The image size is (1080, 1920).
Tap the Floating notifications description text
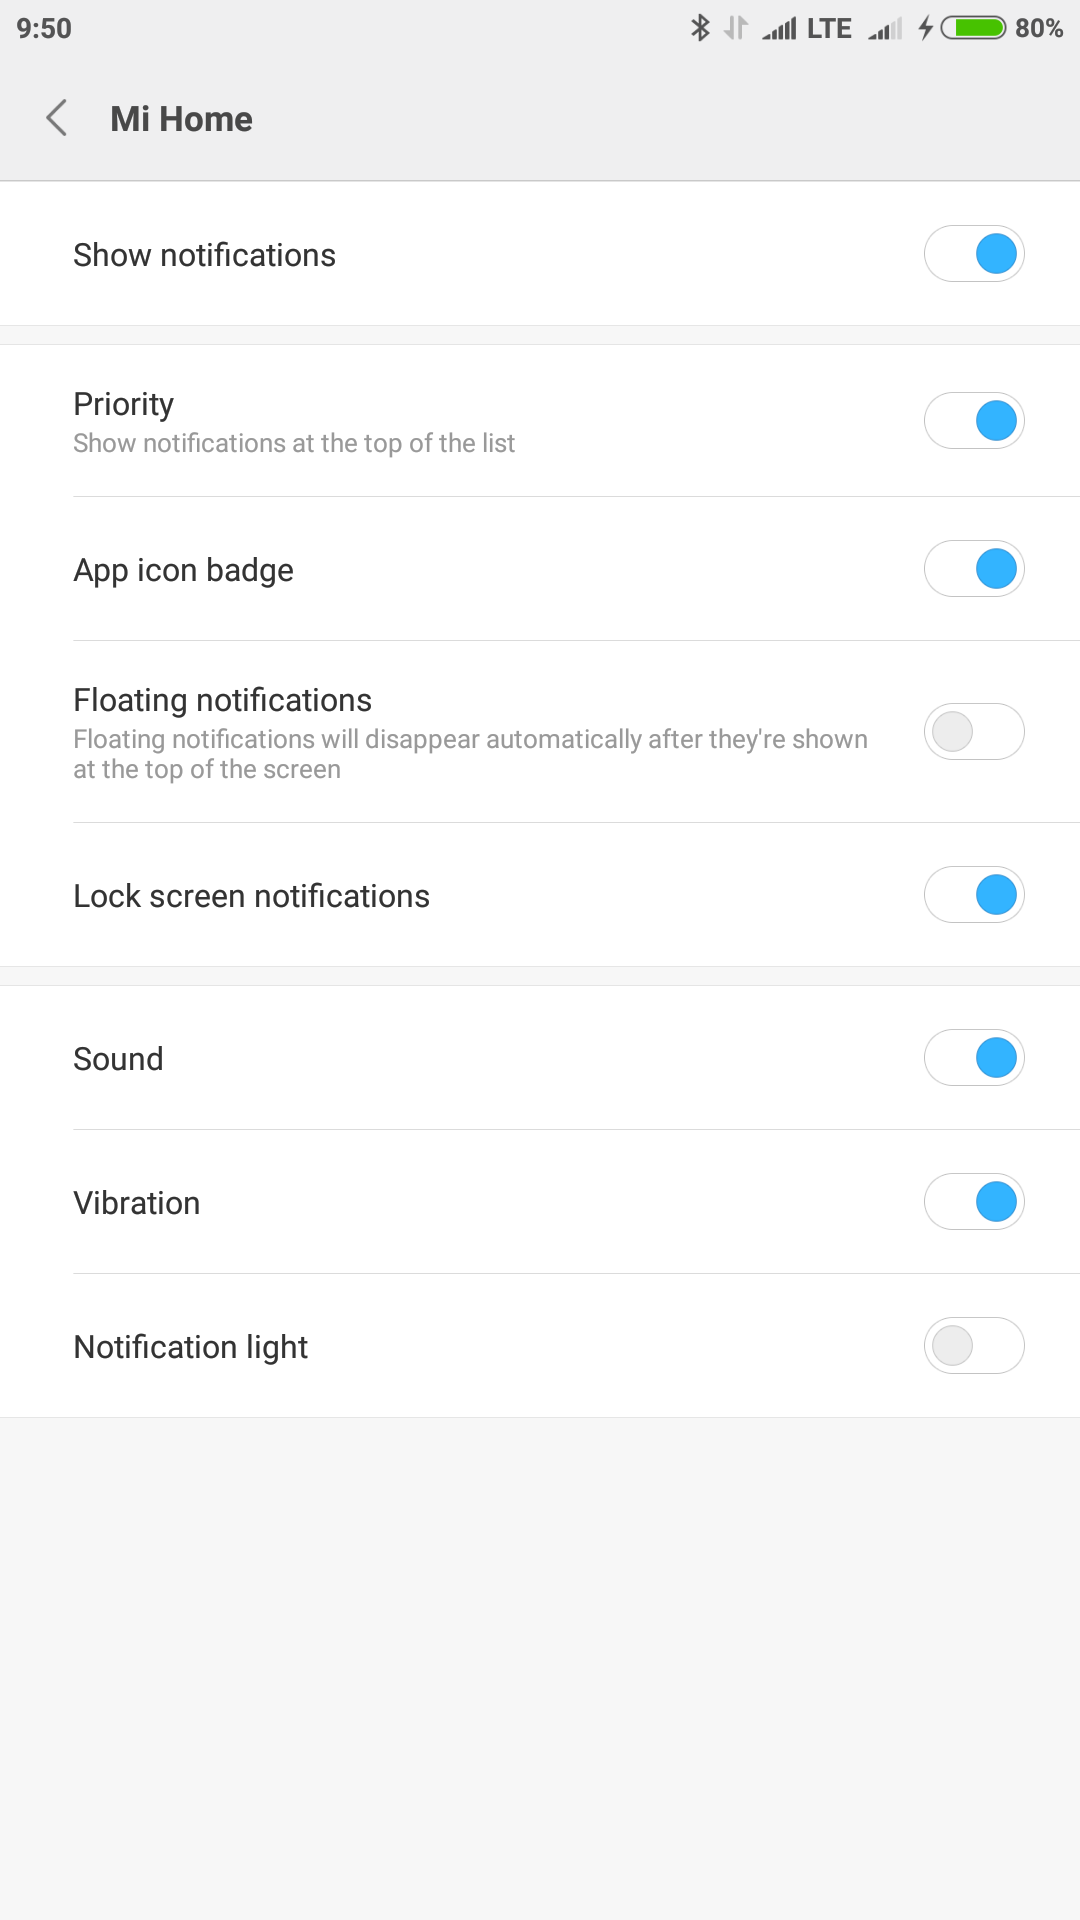click(470, 754)
